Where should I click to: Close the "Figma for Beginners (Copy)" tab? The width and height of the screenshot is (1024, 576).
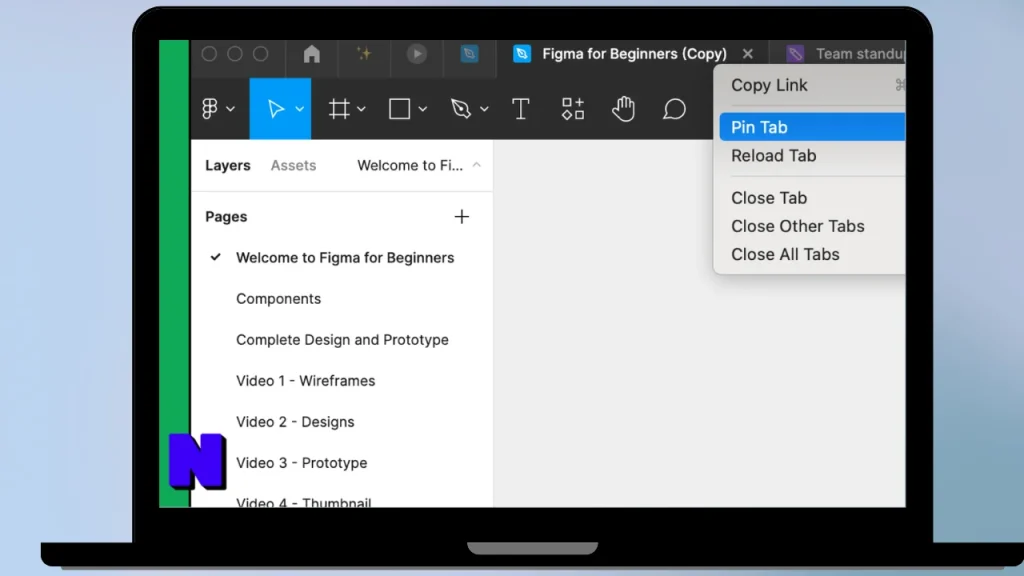click(x=748, y=54)
